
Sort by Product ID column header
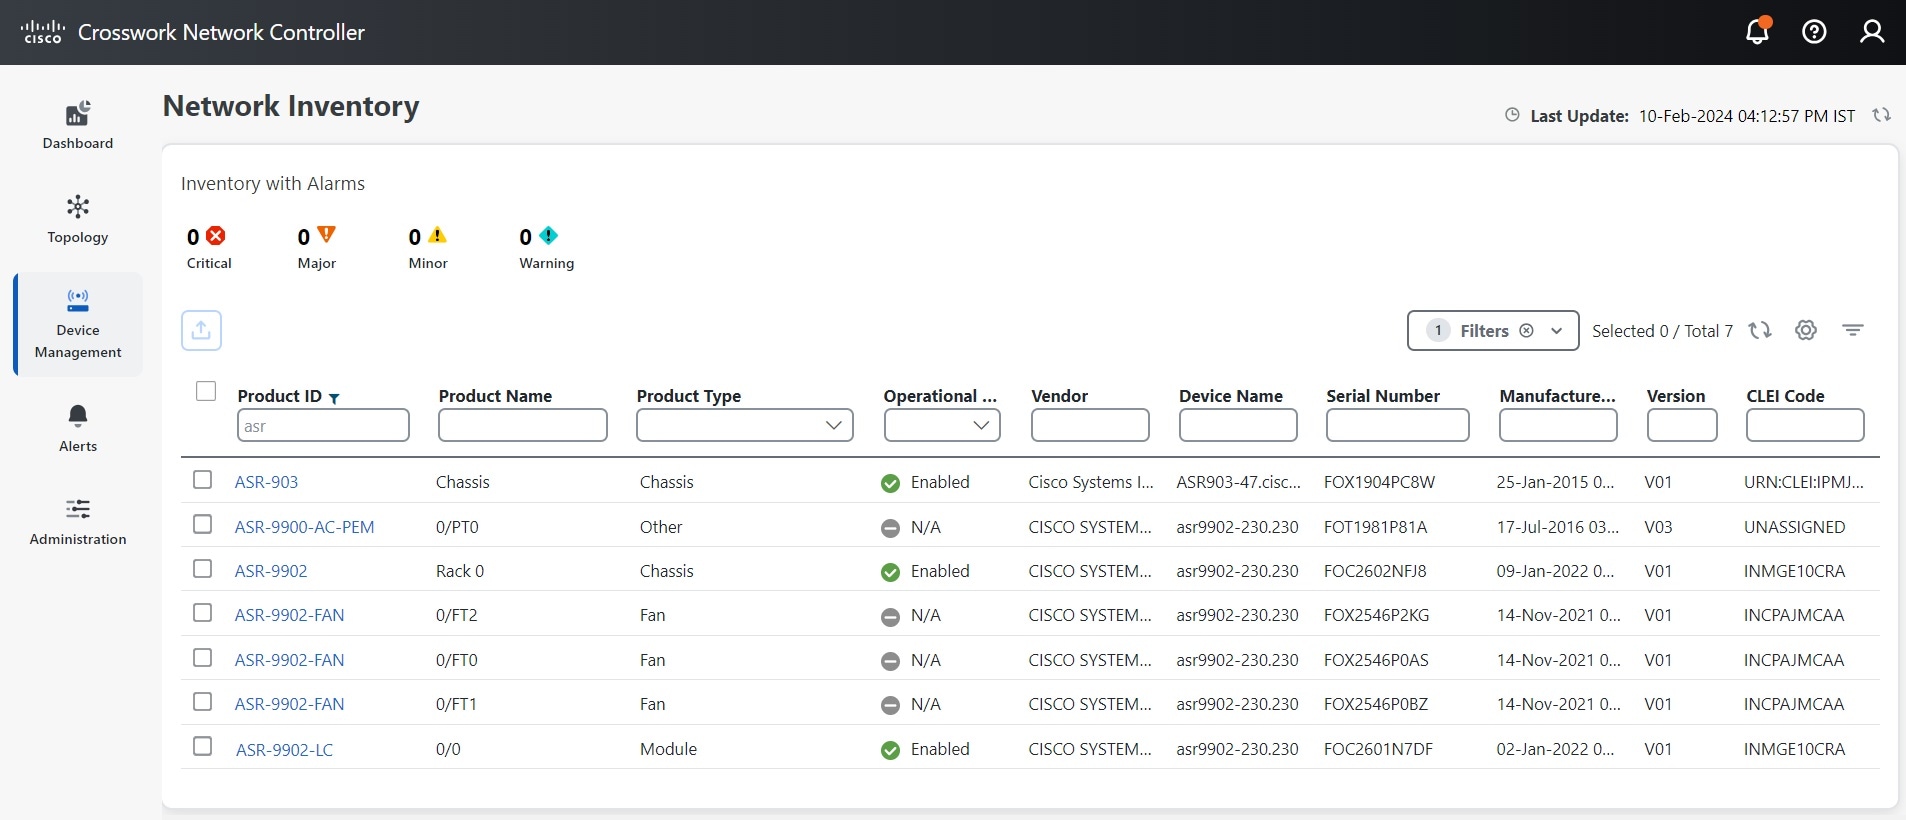280,396
